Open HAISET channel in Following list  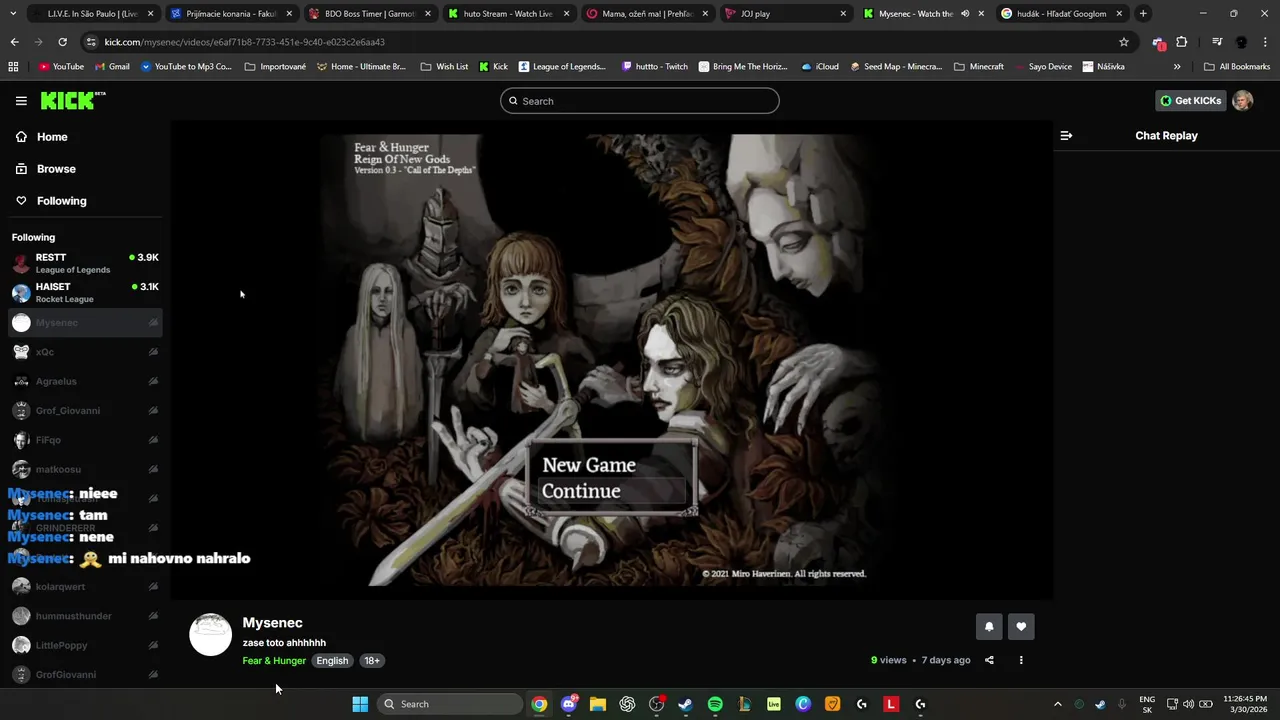(x=85, y=292)
